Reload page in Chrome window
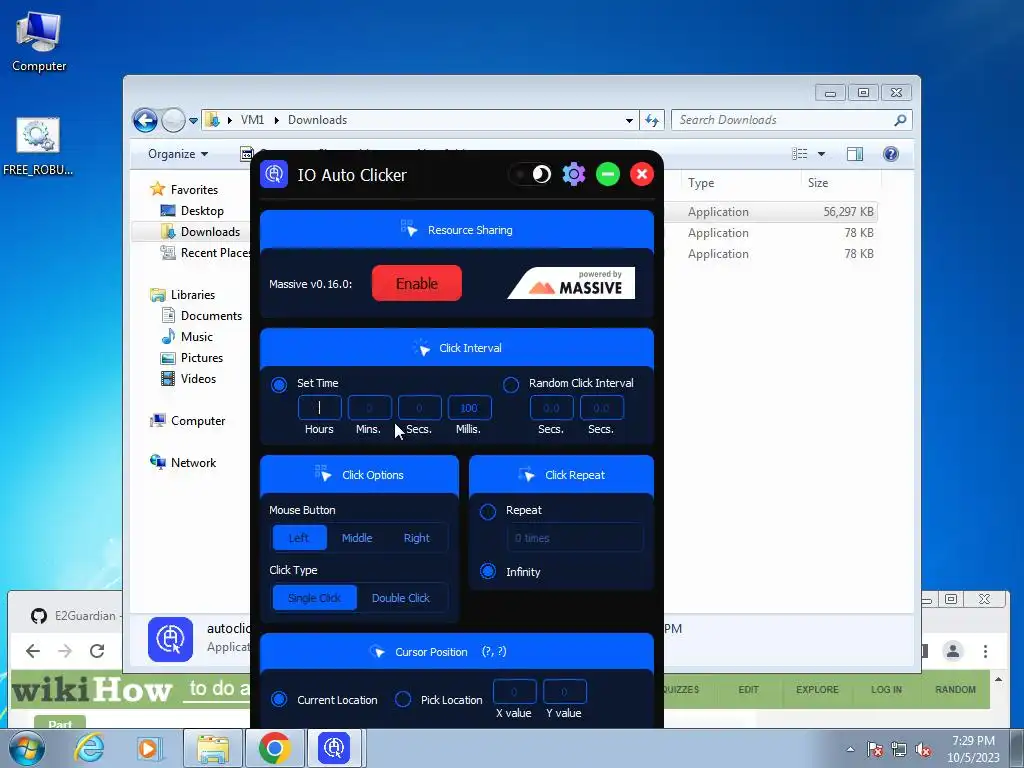The width and height of the screenshot is (1024, 768). pos(97,650)
